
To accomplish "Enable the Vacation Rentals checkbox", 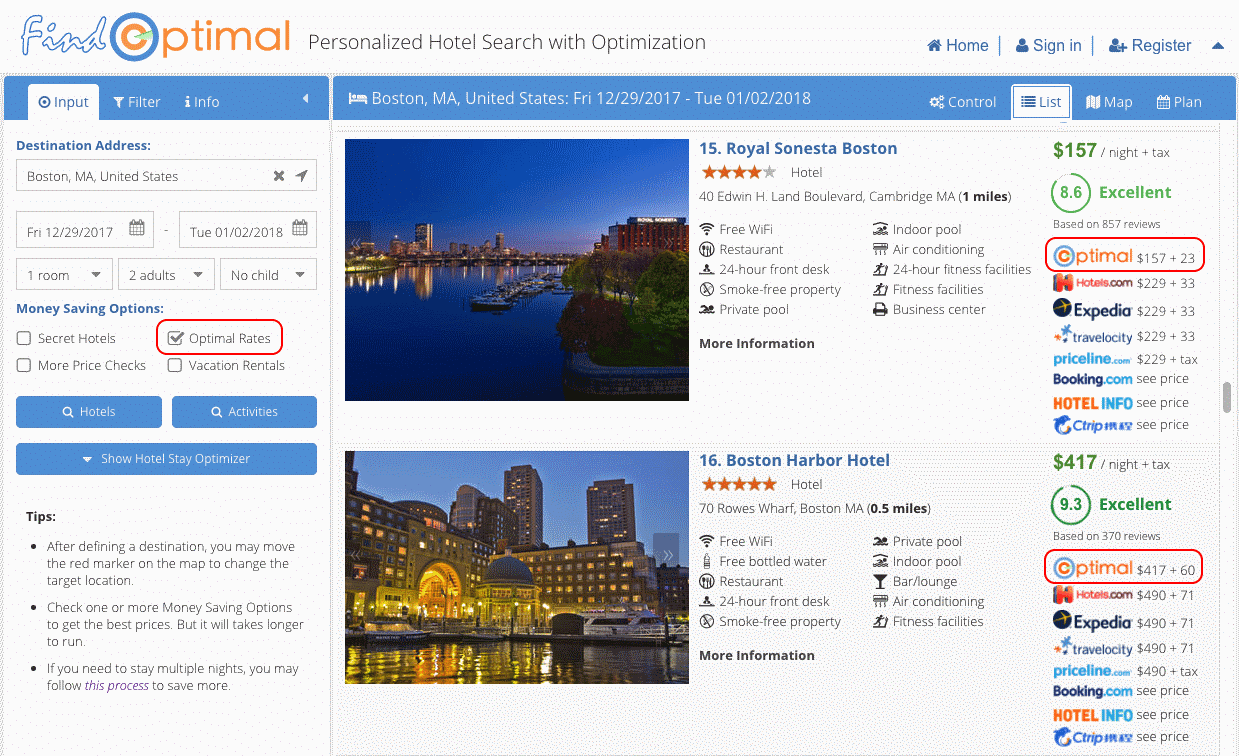I will click(x=175, y=365).
